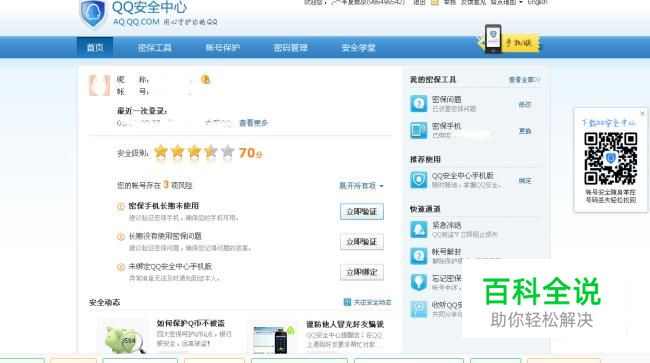Screen dimensions: 650x363
Task: Open the 安全学堂 tab
Action: (359, 48)
